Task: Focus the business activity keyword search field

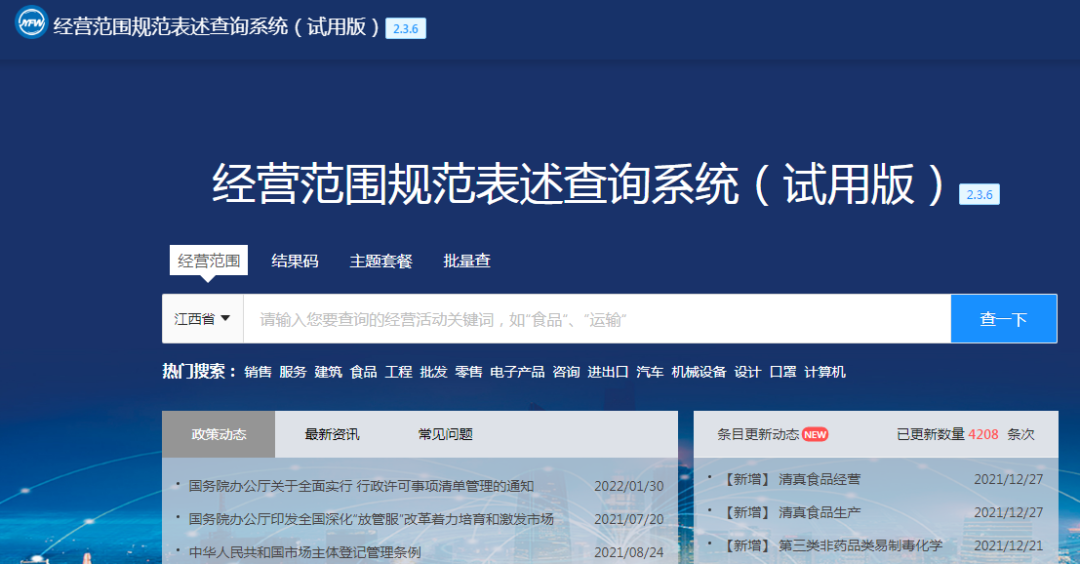Action: coord(596,319)
